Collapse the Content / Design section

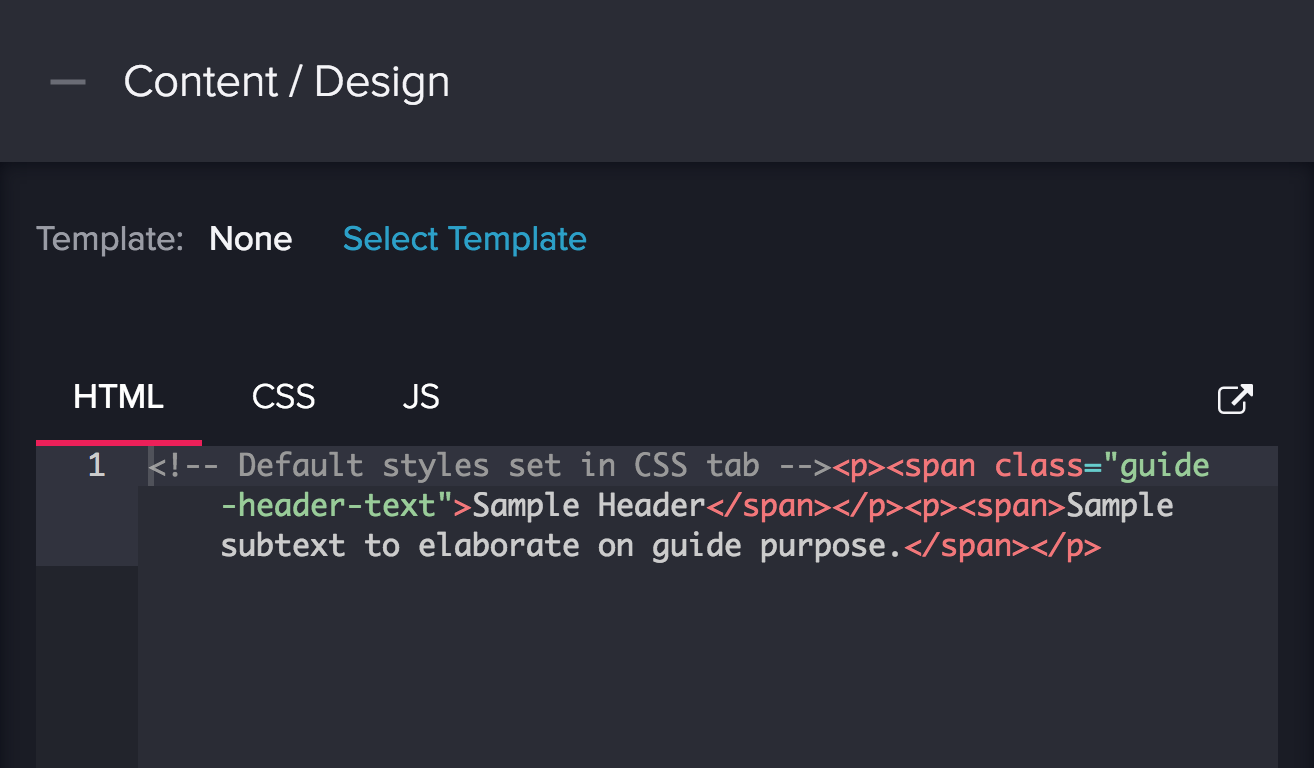click(x=68, y=82)
